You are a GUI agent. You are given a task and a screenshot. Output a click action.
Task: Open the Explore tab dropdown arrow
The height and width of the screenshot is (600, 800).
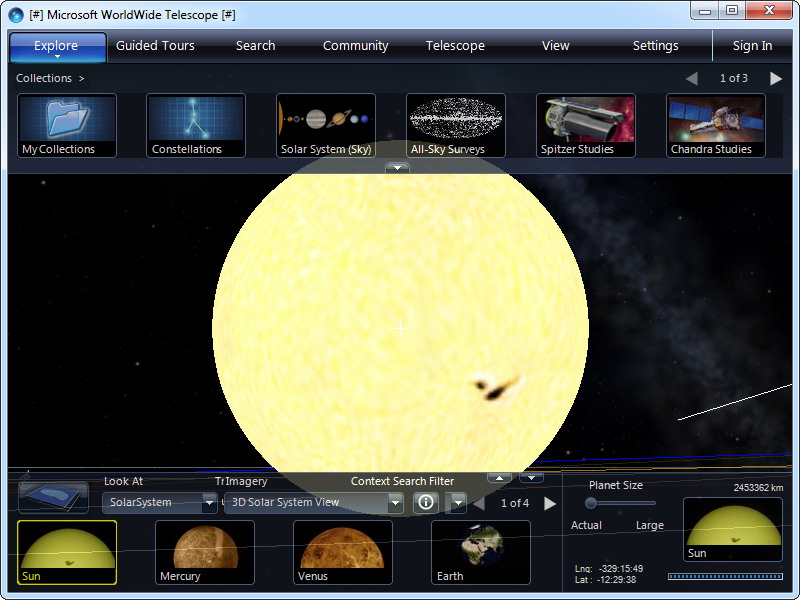click(57, 57)
